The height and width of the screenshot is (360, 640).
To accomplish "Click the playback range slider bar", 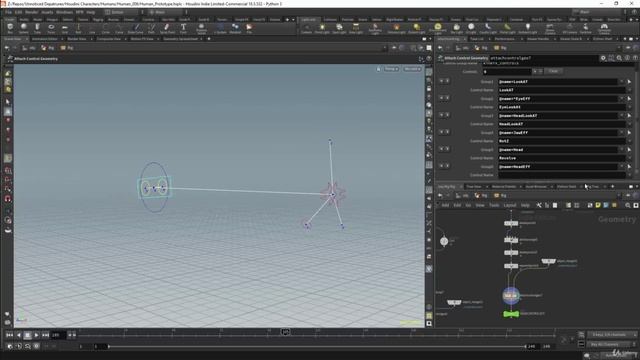I will click(317, 347).
